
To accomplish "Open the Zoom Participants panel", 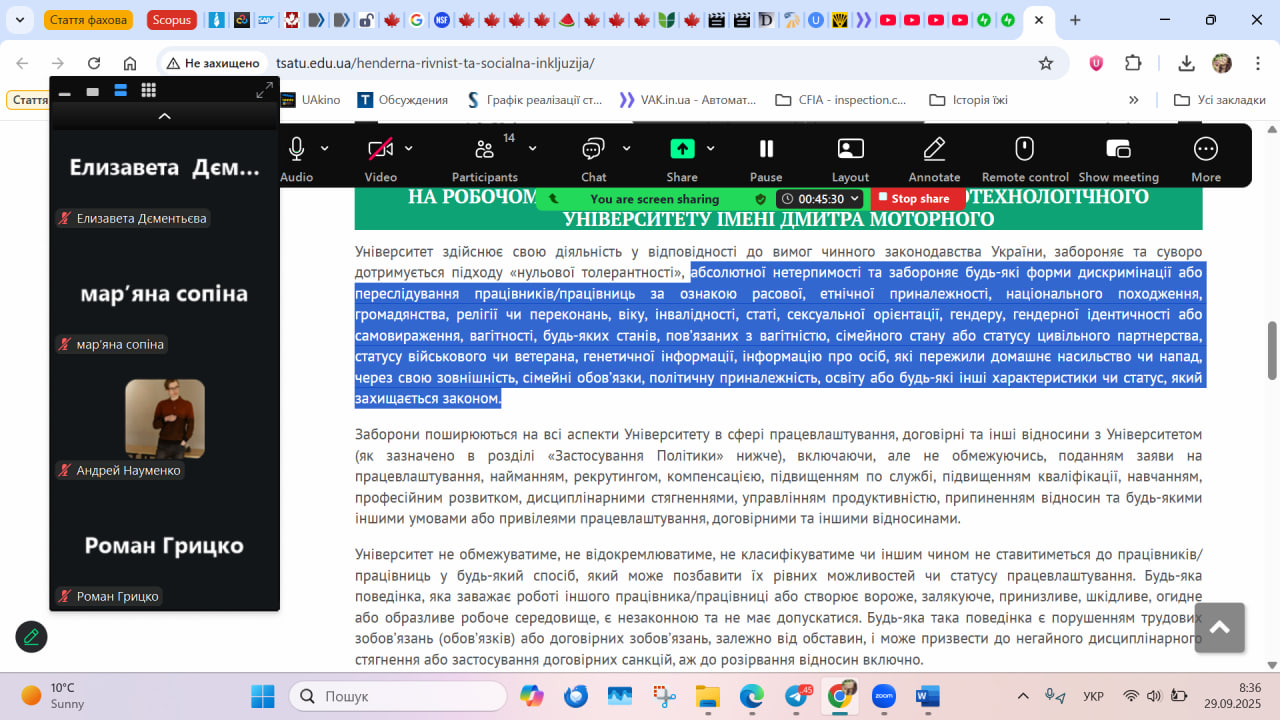I will click(x=485, y=150).
